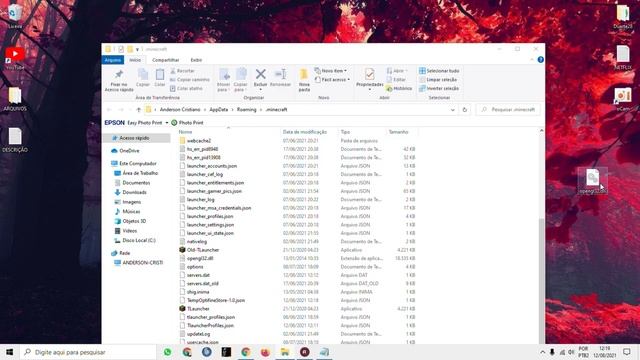Sort by Data de modificação column

[x=309, y=132]
